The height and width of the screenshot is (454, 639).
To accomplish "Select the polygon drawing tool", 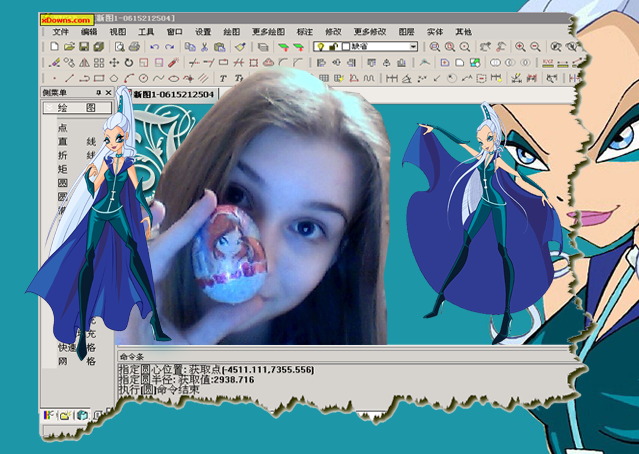I will tap(114, 78).
